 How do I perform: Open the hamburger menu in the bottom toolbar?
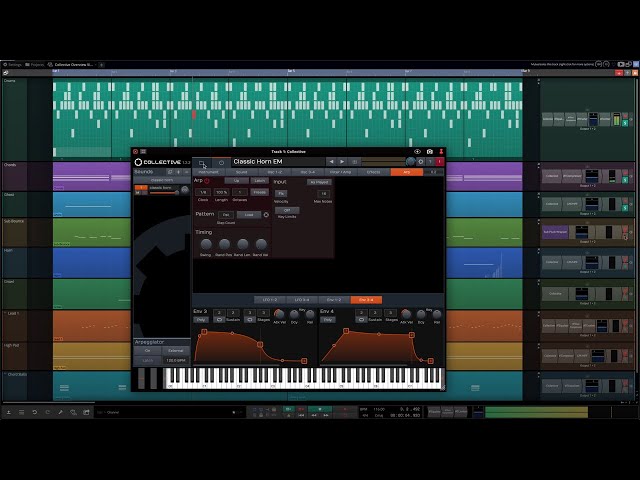21,412
